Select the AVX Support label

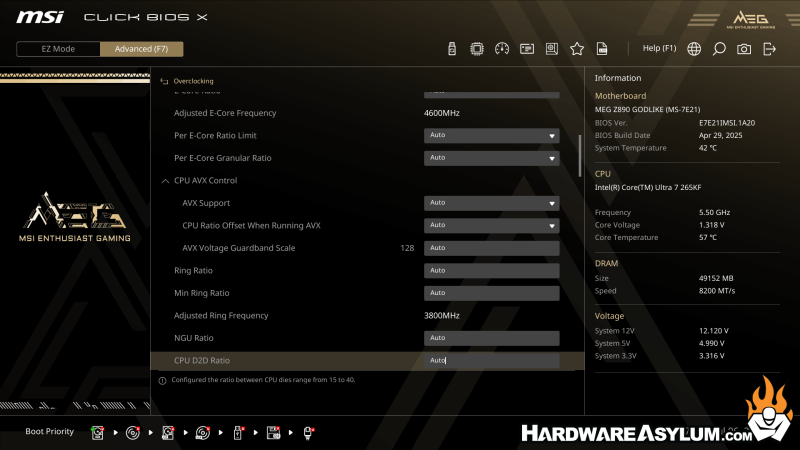(206, 203)
